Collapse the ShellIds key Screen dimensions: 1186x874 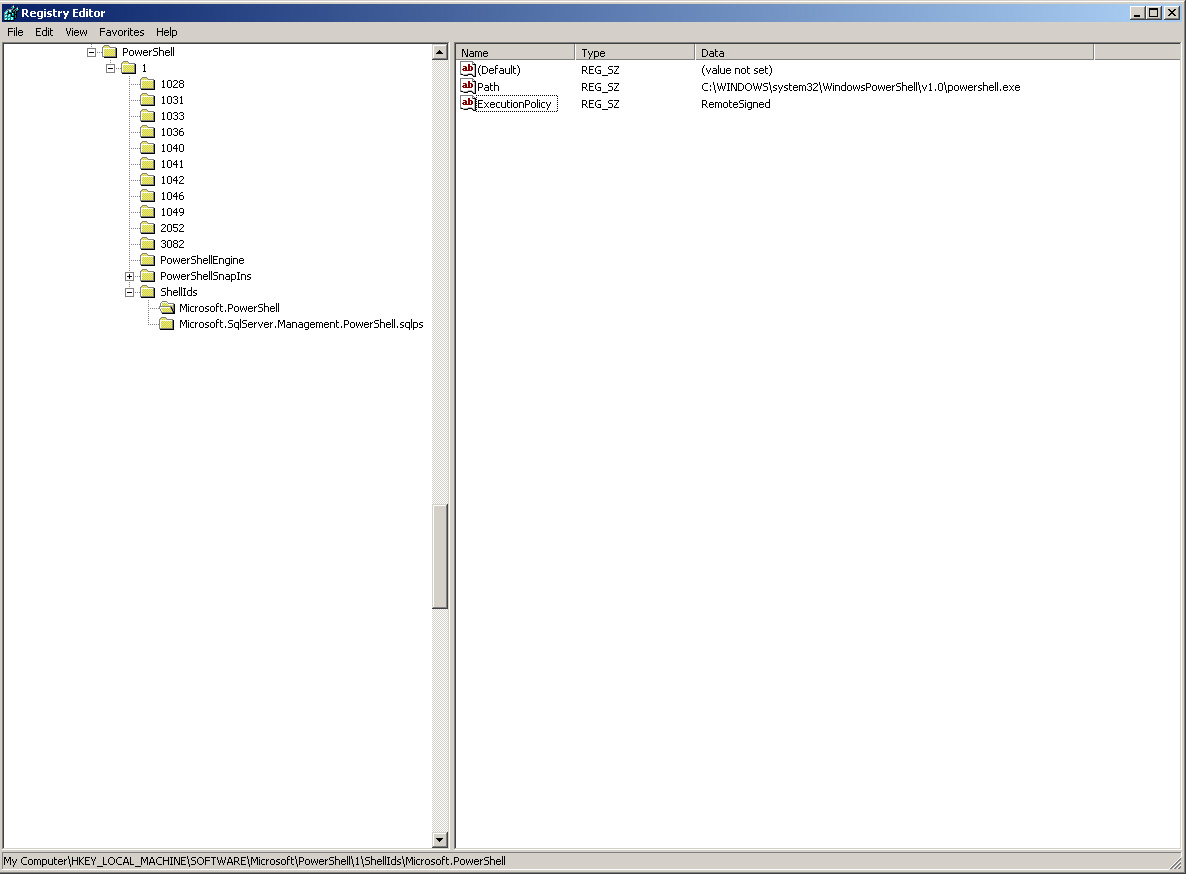(x=129, y=292)
